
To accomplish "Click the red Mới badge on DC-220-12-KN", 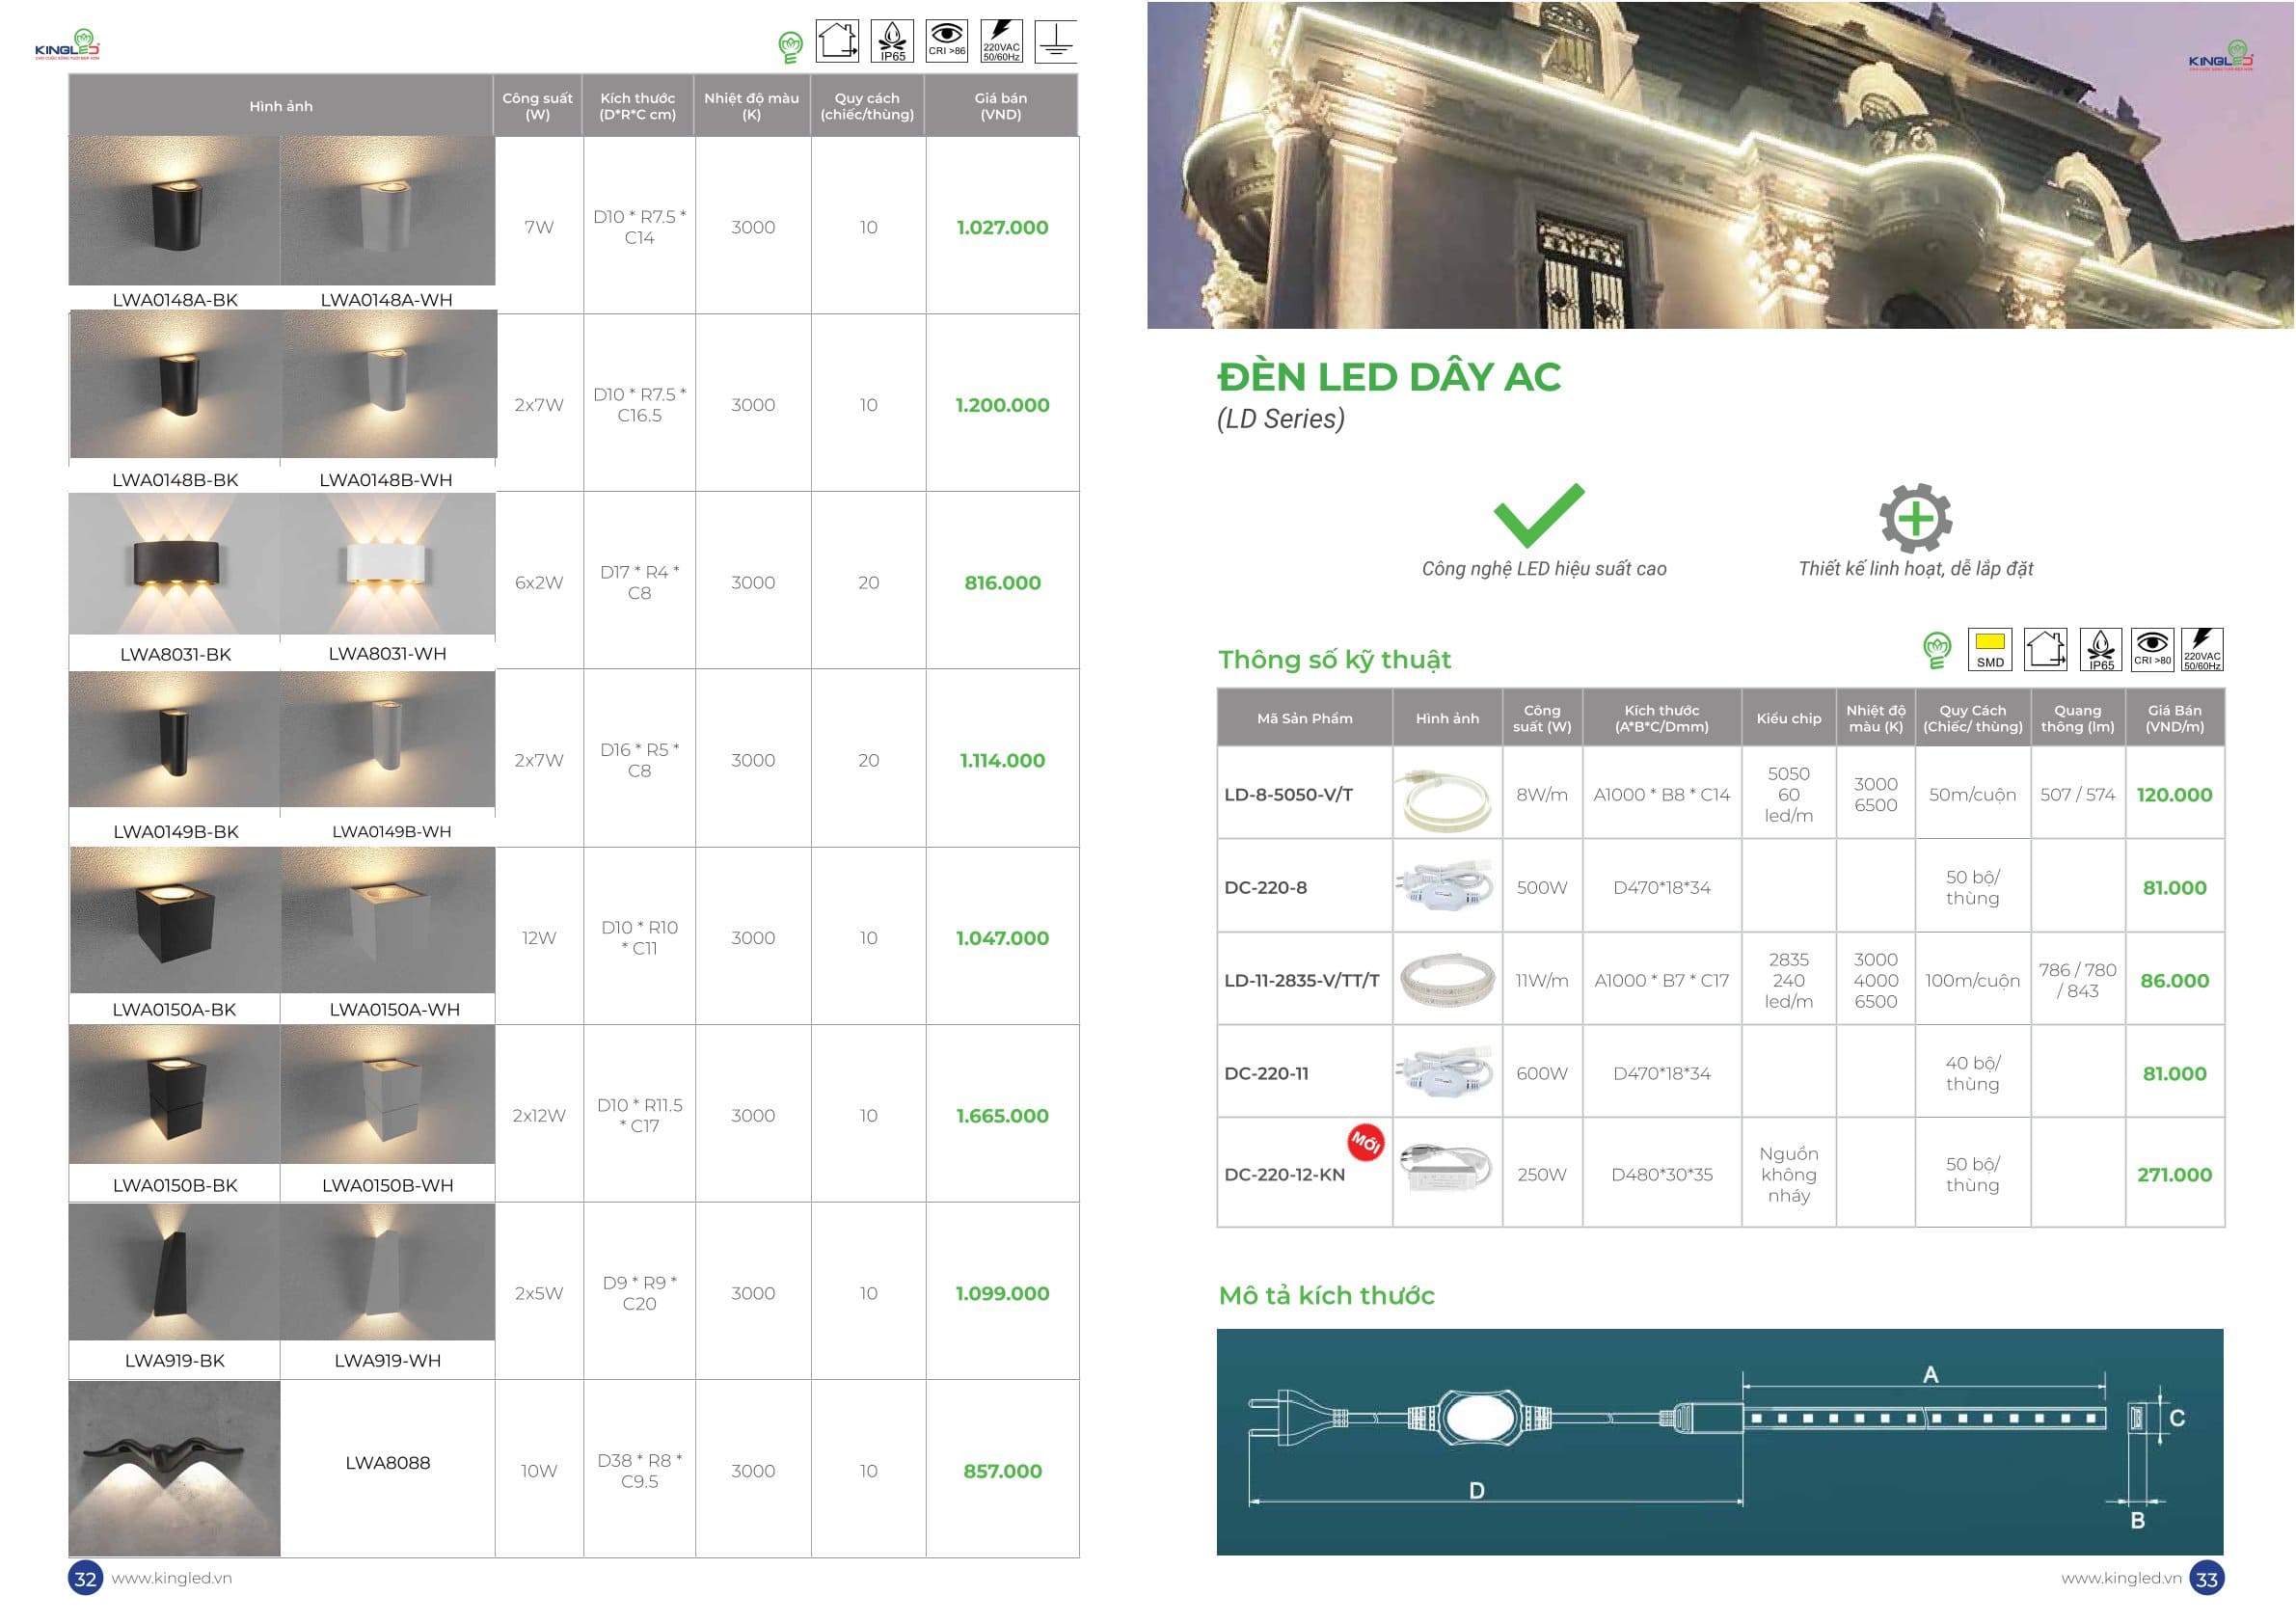I will pyautogui.click(x=1365, y=1142).
